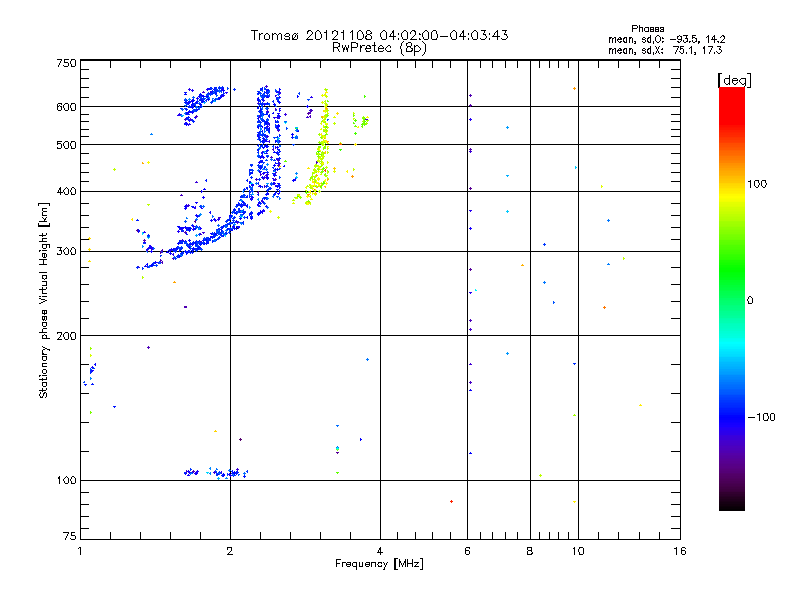Click the x-axis tick label '2'

click(230, 551)
